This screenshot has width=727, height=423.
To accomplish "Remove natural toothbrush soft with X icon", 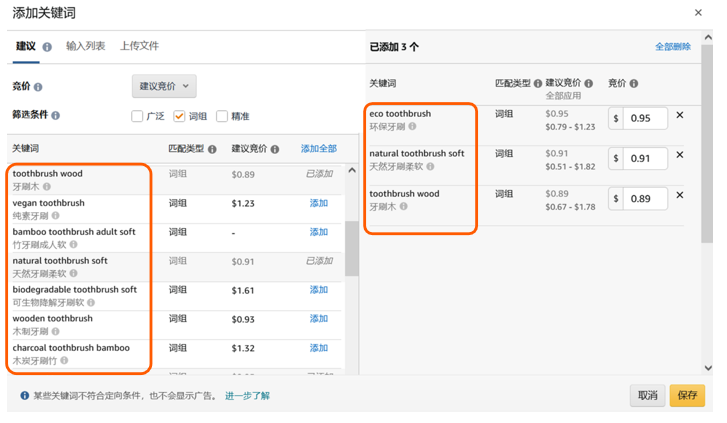I will 680,155.
